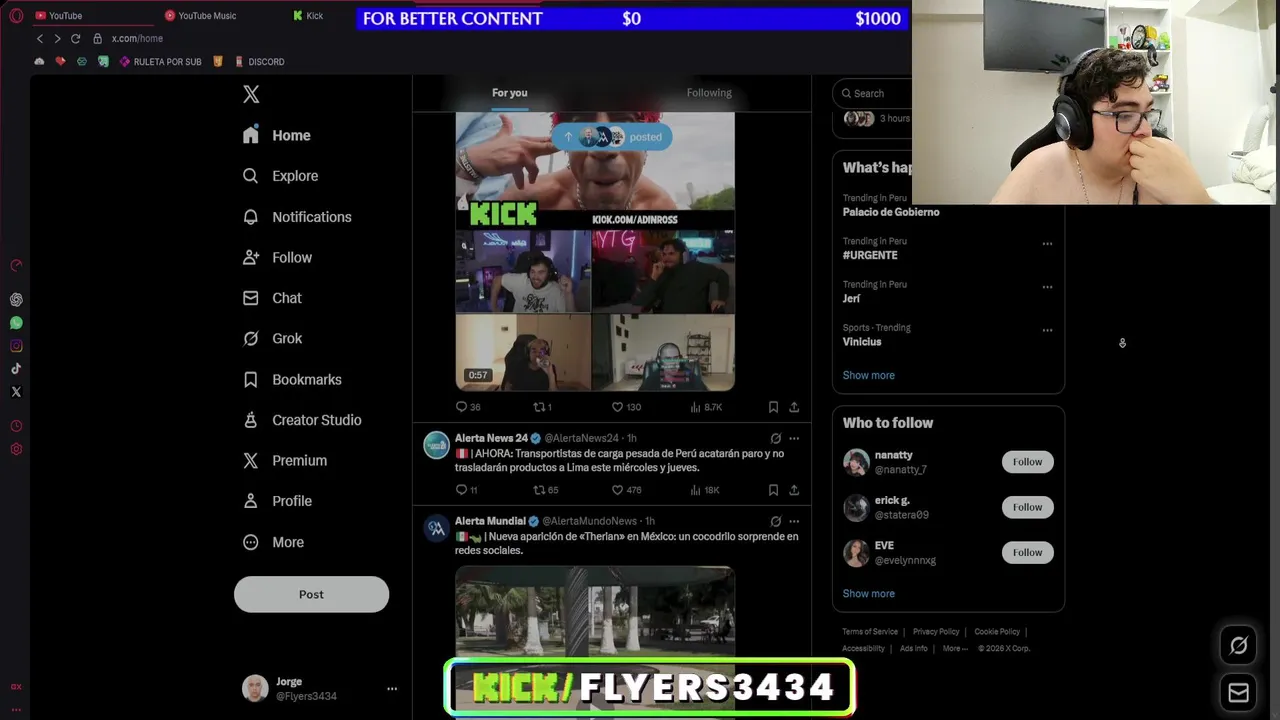1280x720 pixels.
Task: View analytics of Alerta News 24 post (18K)
Action: tap(704, 490)
